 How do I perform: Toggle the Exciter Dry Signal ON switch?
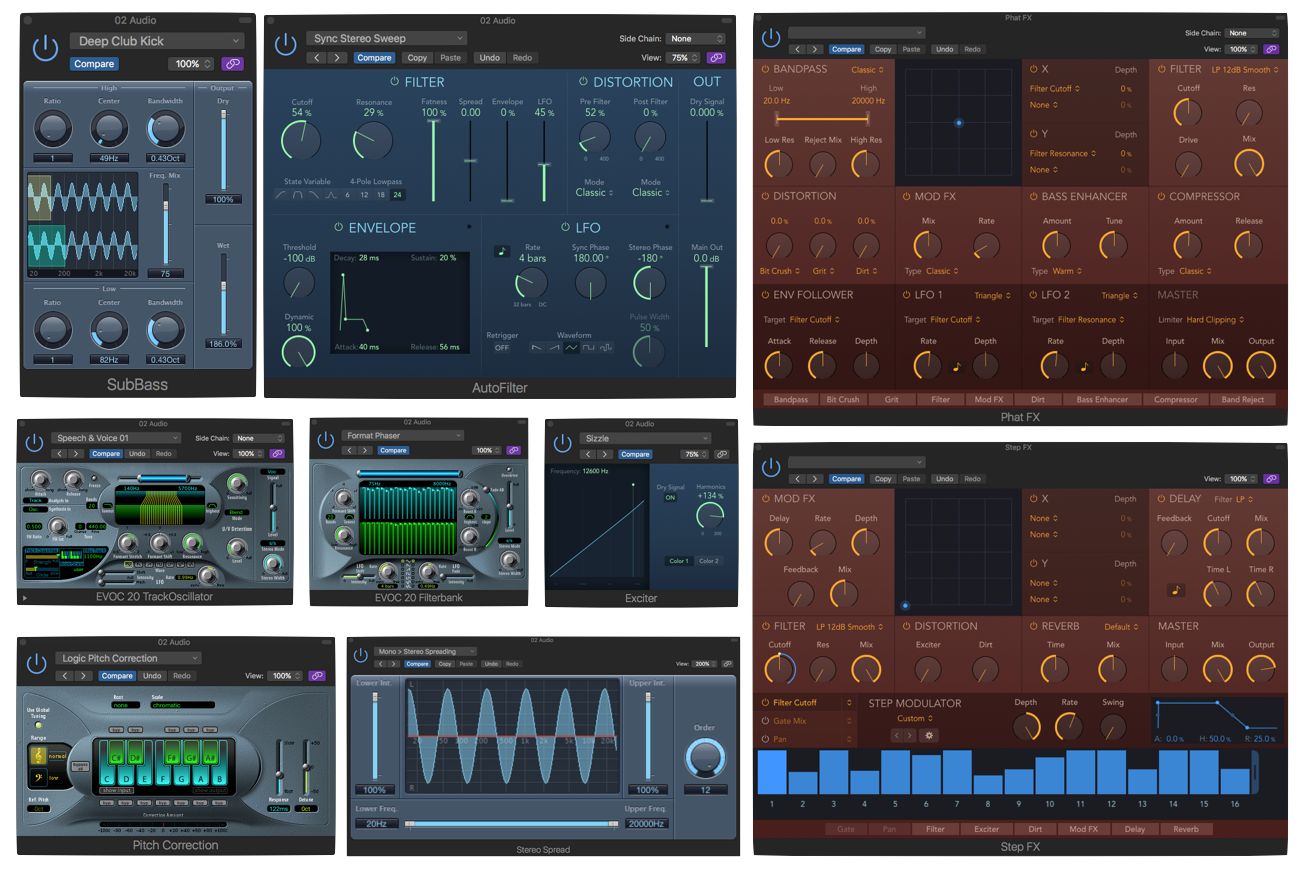(670, 497)
